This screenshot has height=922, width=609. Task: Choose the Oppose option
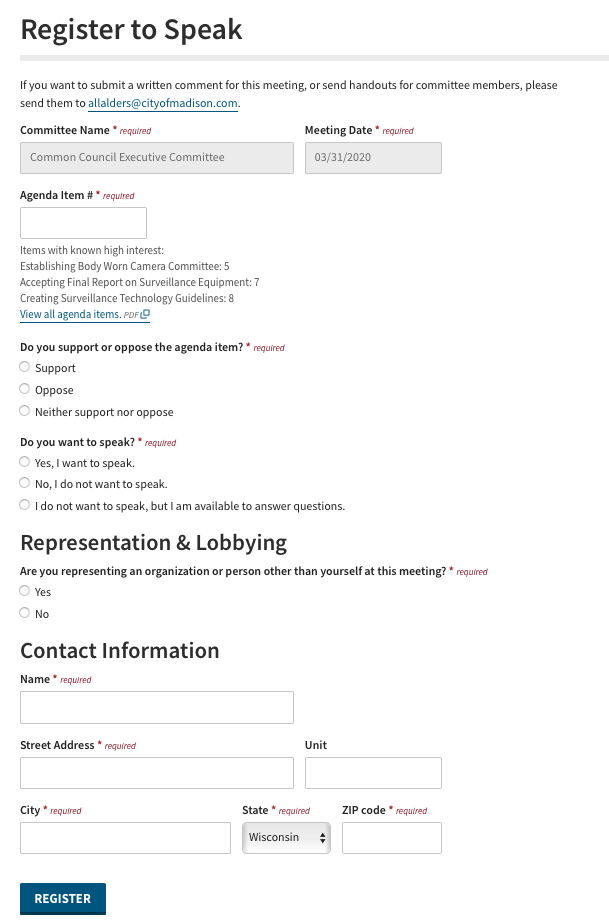click(24, 389)
